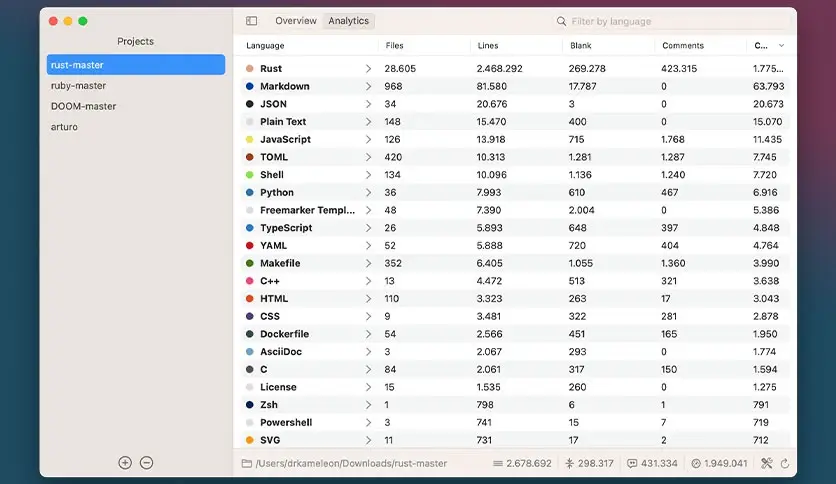
Task: Click the HTML language name
Action: click(274, 299)
